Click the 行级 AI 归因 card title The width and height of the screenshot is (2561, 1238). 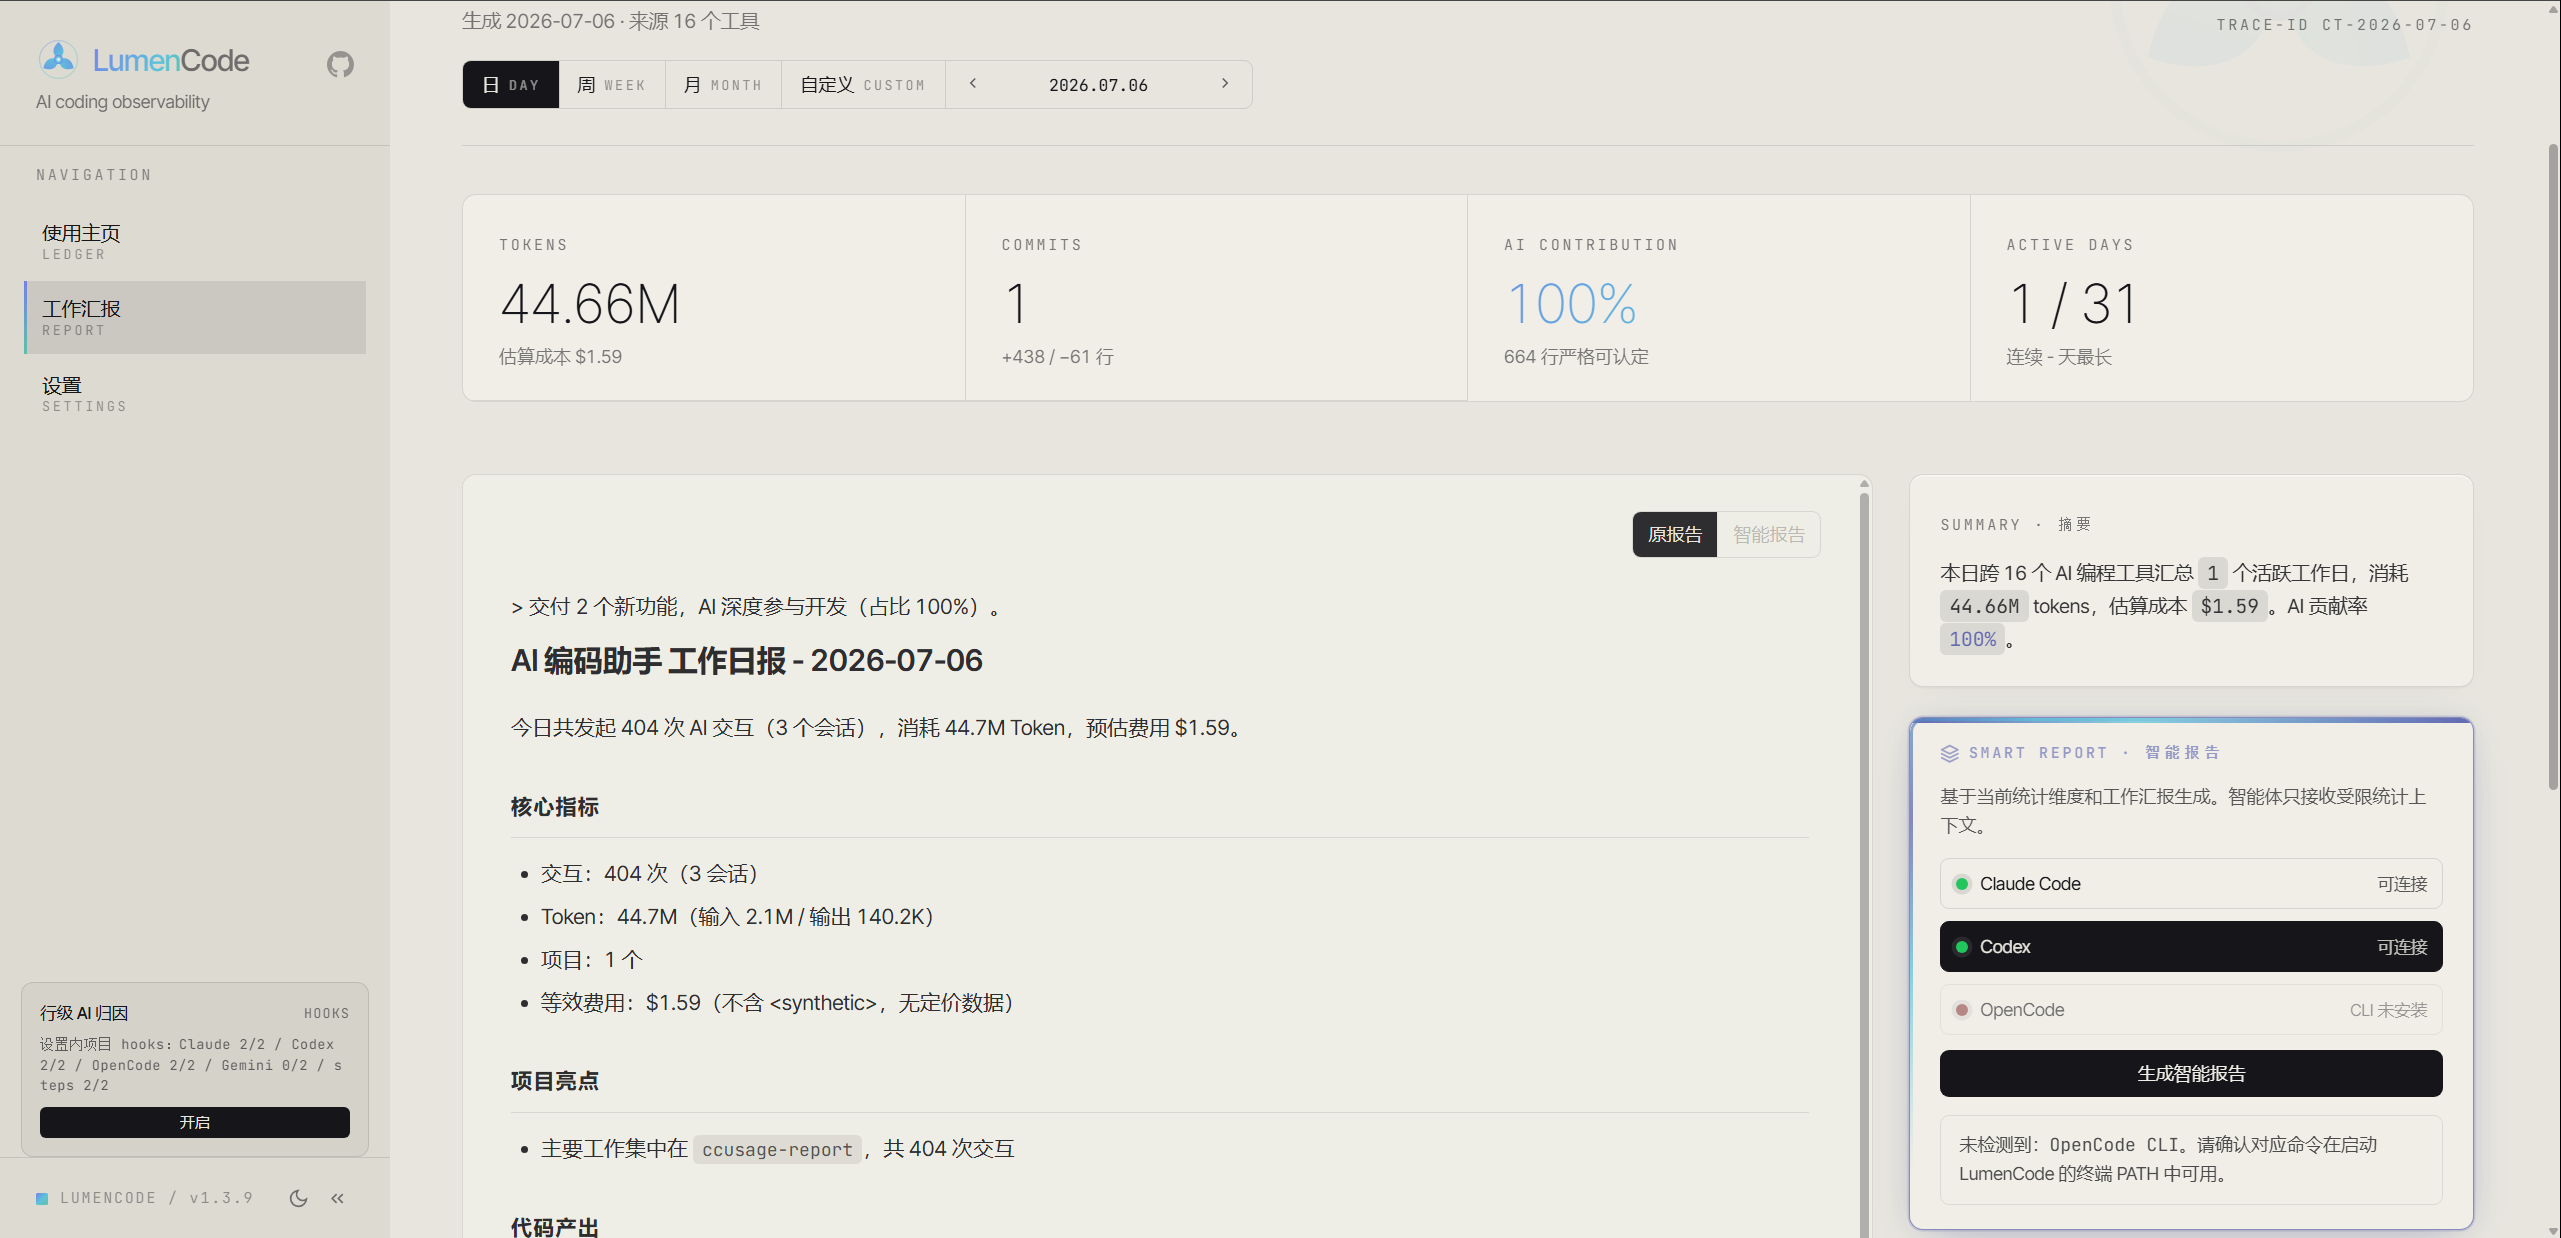point(84,1013)
